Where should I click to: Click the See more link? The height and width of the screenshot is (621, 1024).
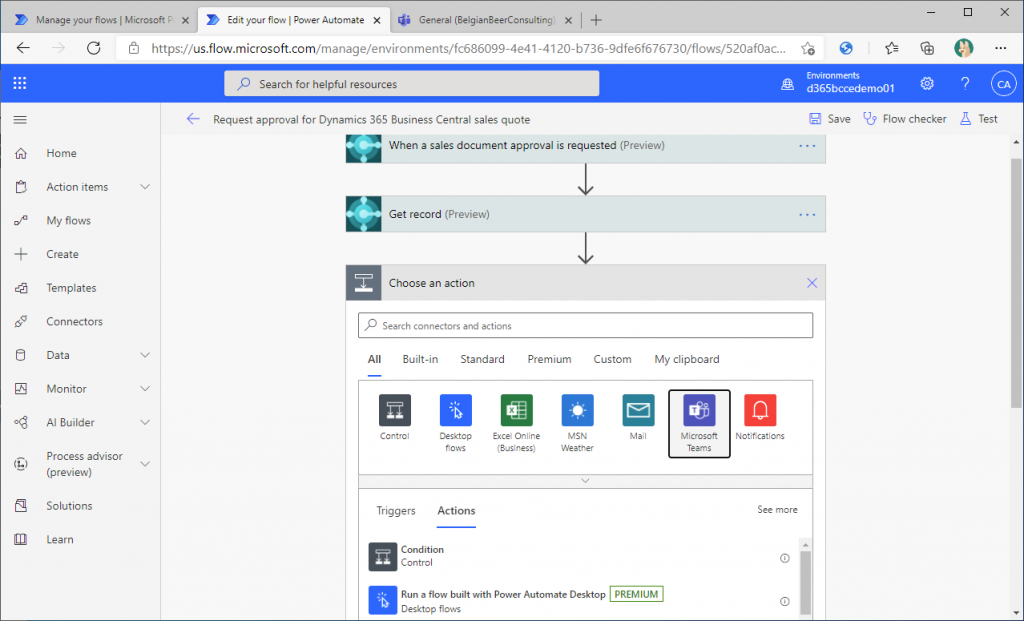pyautogui.click(x=777, y=509)
